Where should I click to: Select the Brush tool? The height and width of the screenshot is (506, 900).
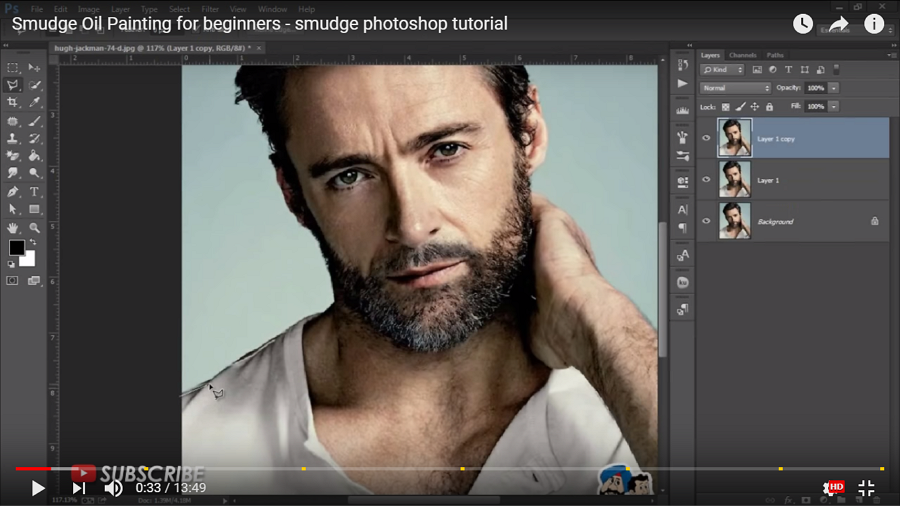[34, 121]
